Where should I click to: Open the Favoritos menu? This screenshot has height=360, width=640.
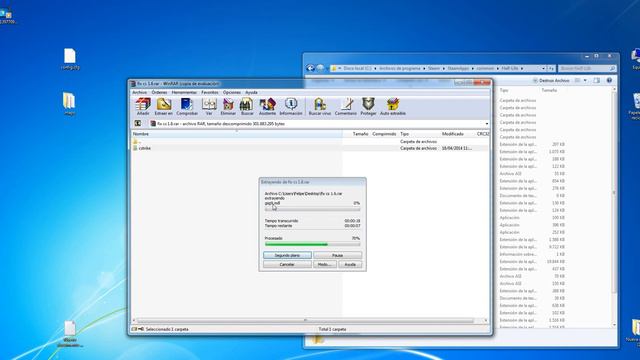pos(210,93)
